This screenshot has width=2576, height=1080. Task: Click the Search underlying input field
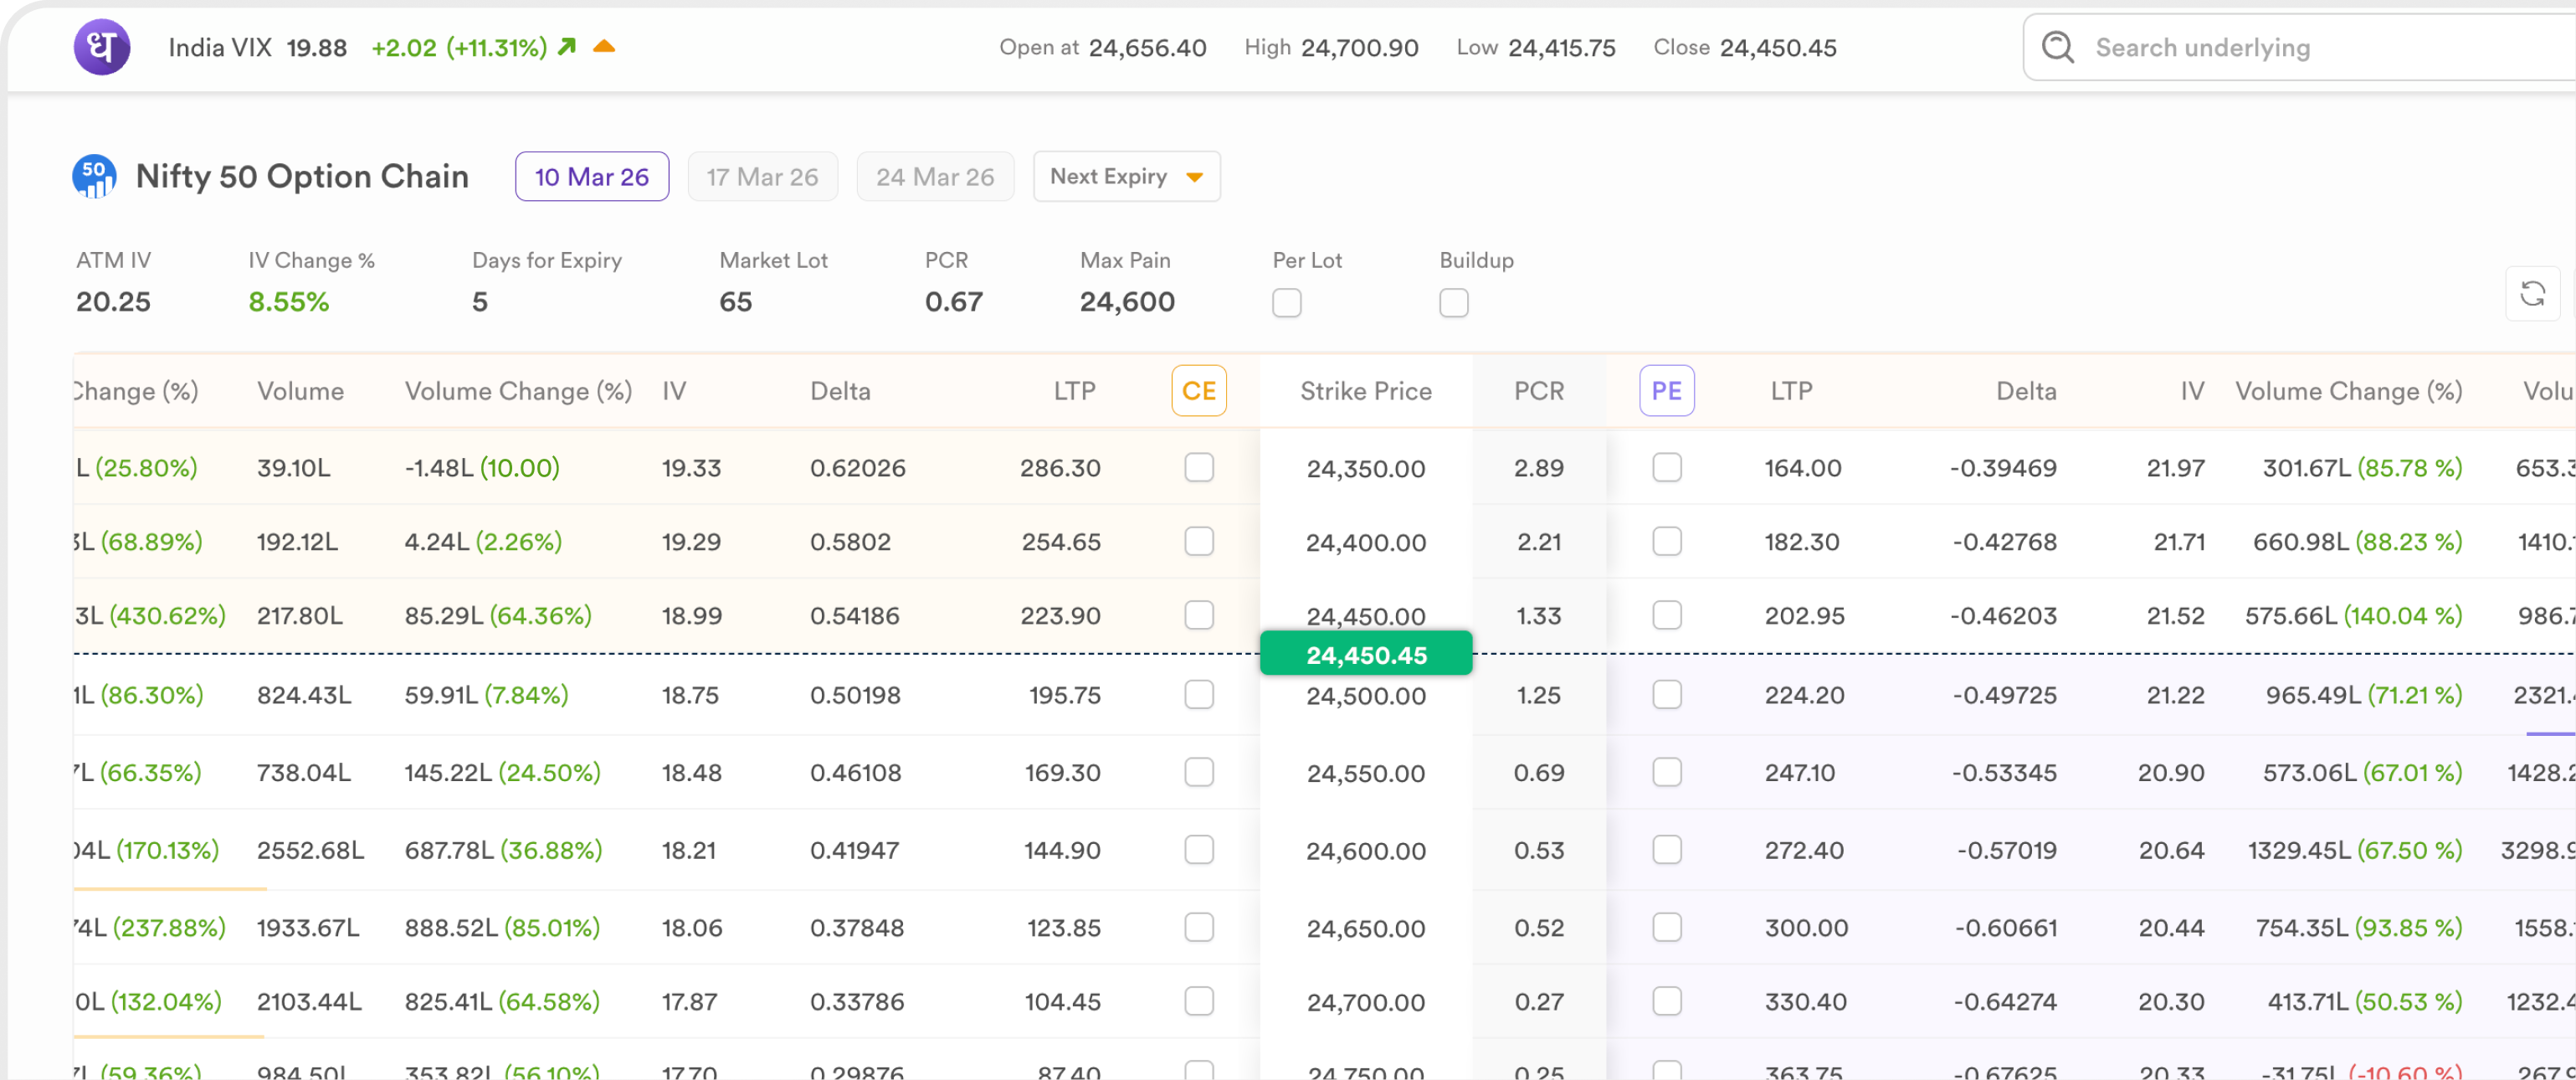(2300, 47)
